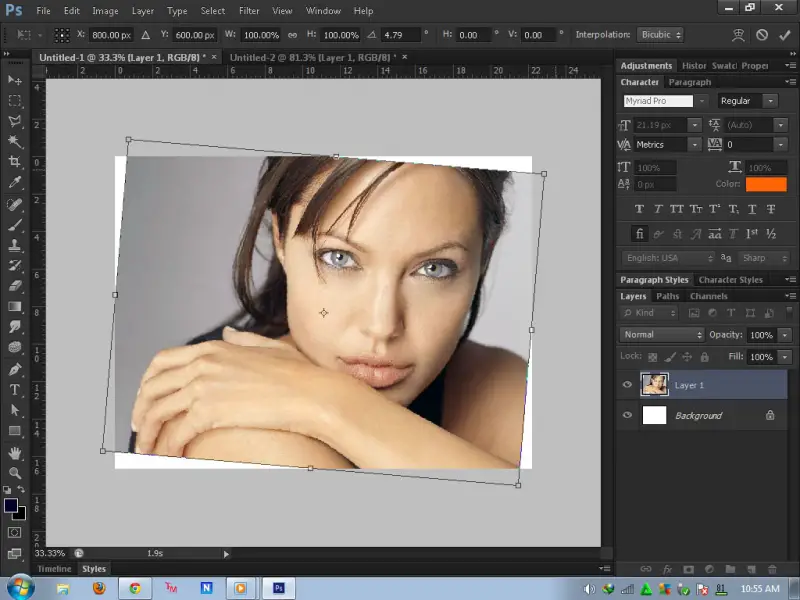Click the link layers icon

[646, 569]
